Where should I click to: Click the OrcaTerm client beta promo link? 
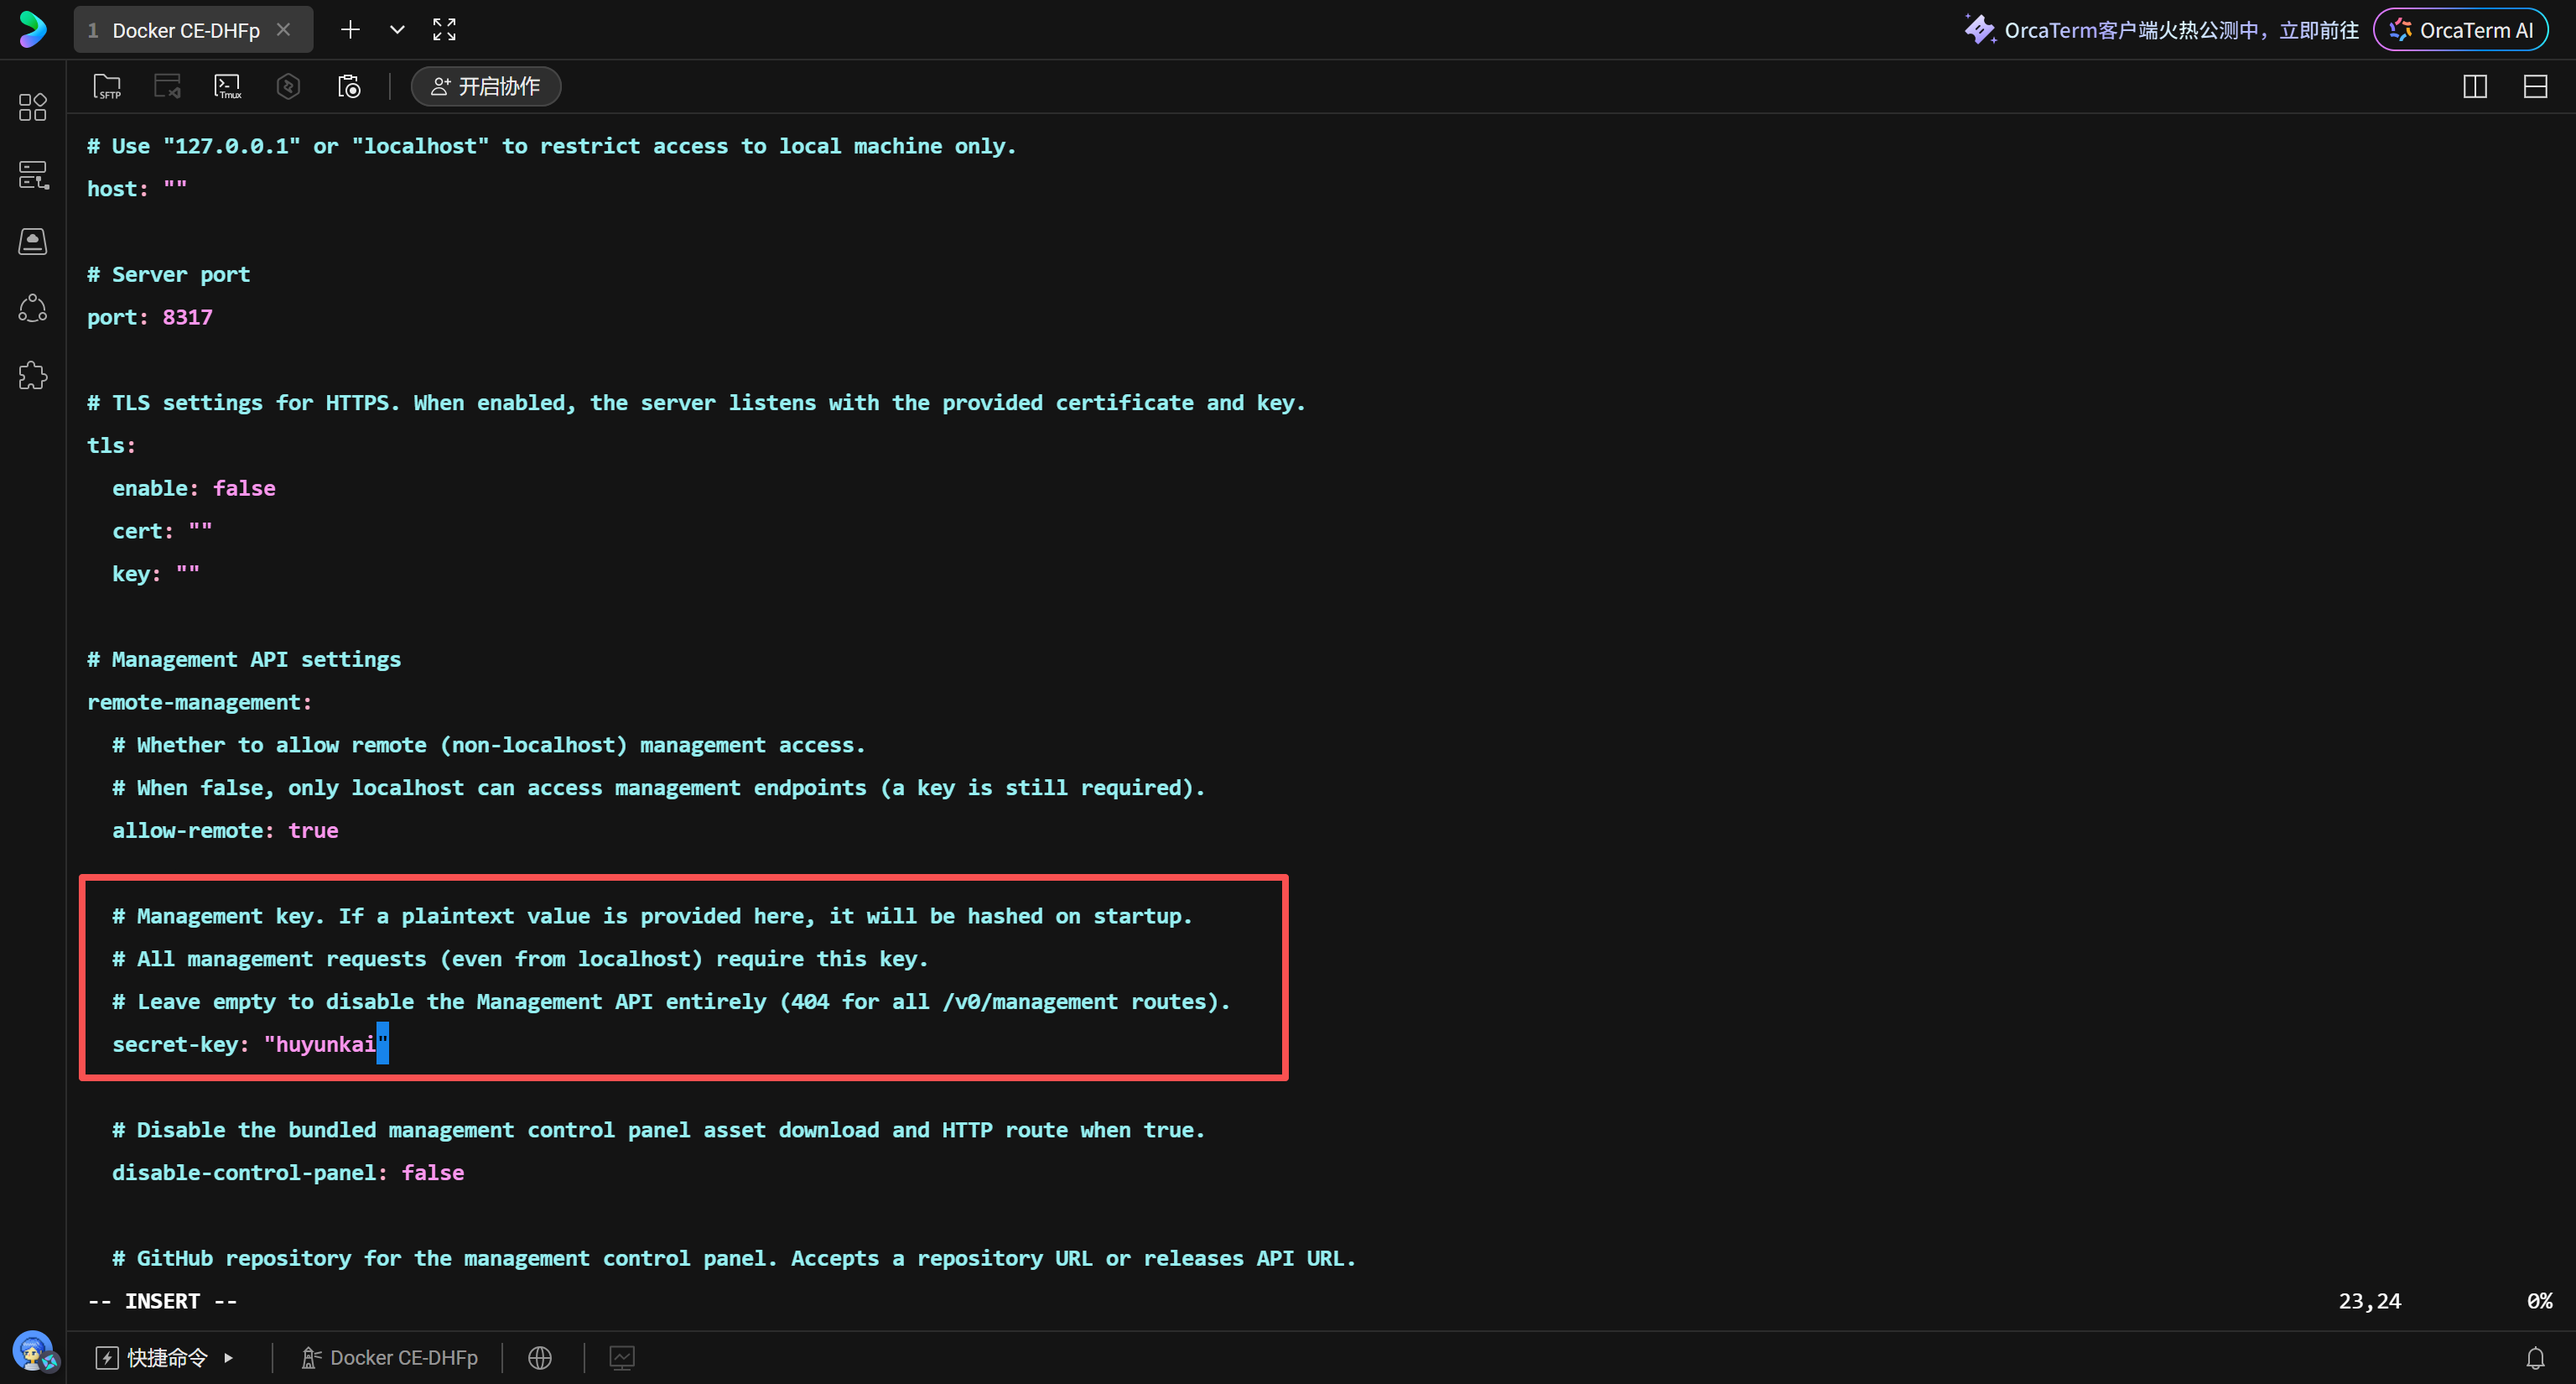(2181, 30)
